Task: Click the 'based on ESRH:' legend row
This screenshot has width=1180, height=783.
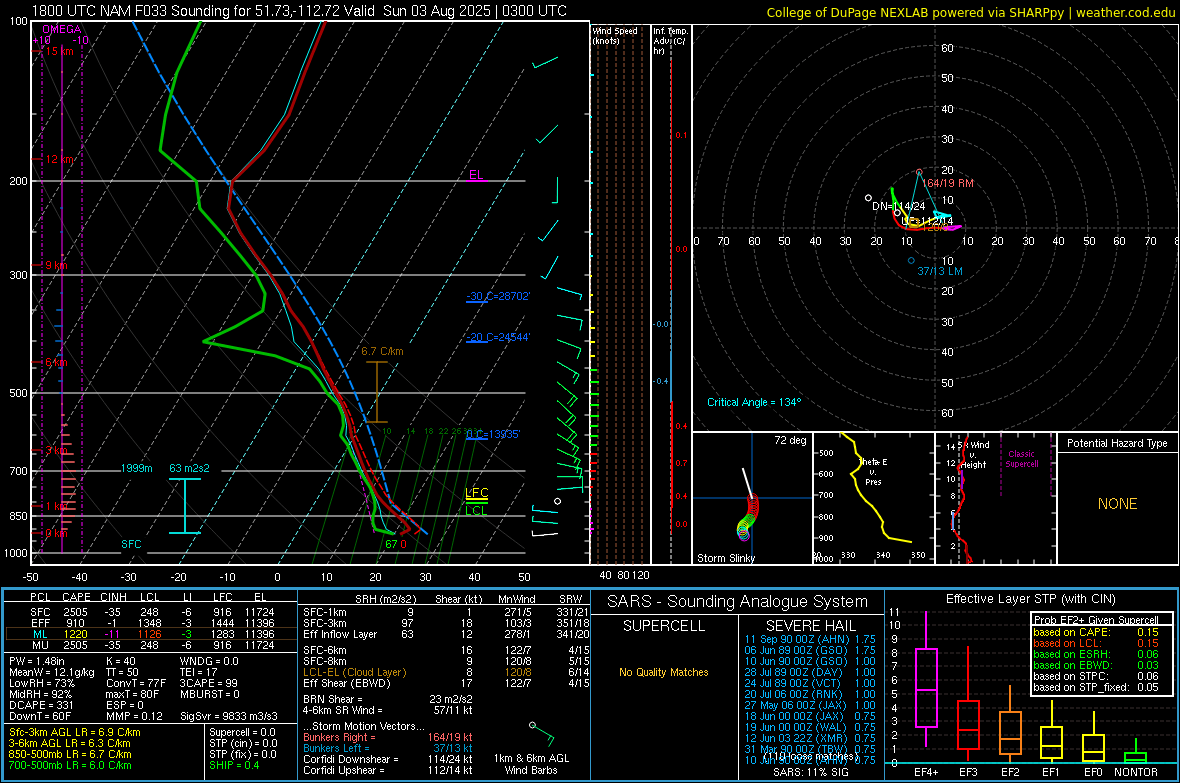Action: (x=1096, y=654)
